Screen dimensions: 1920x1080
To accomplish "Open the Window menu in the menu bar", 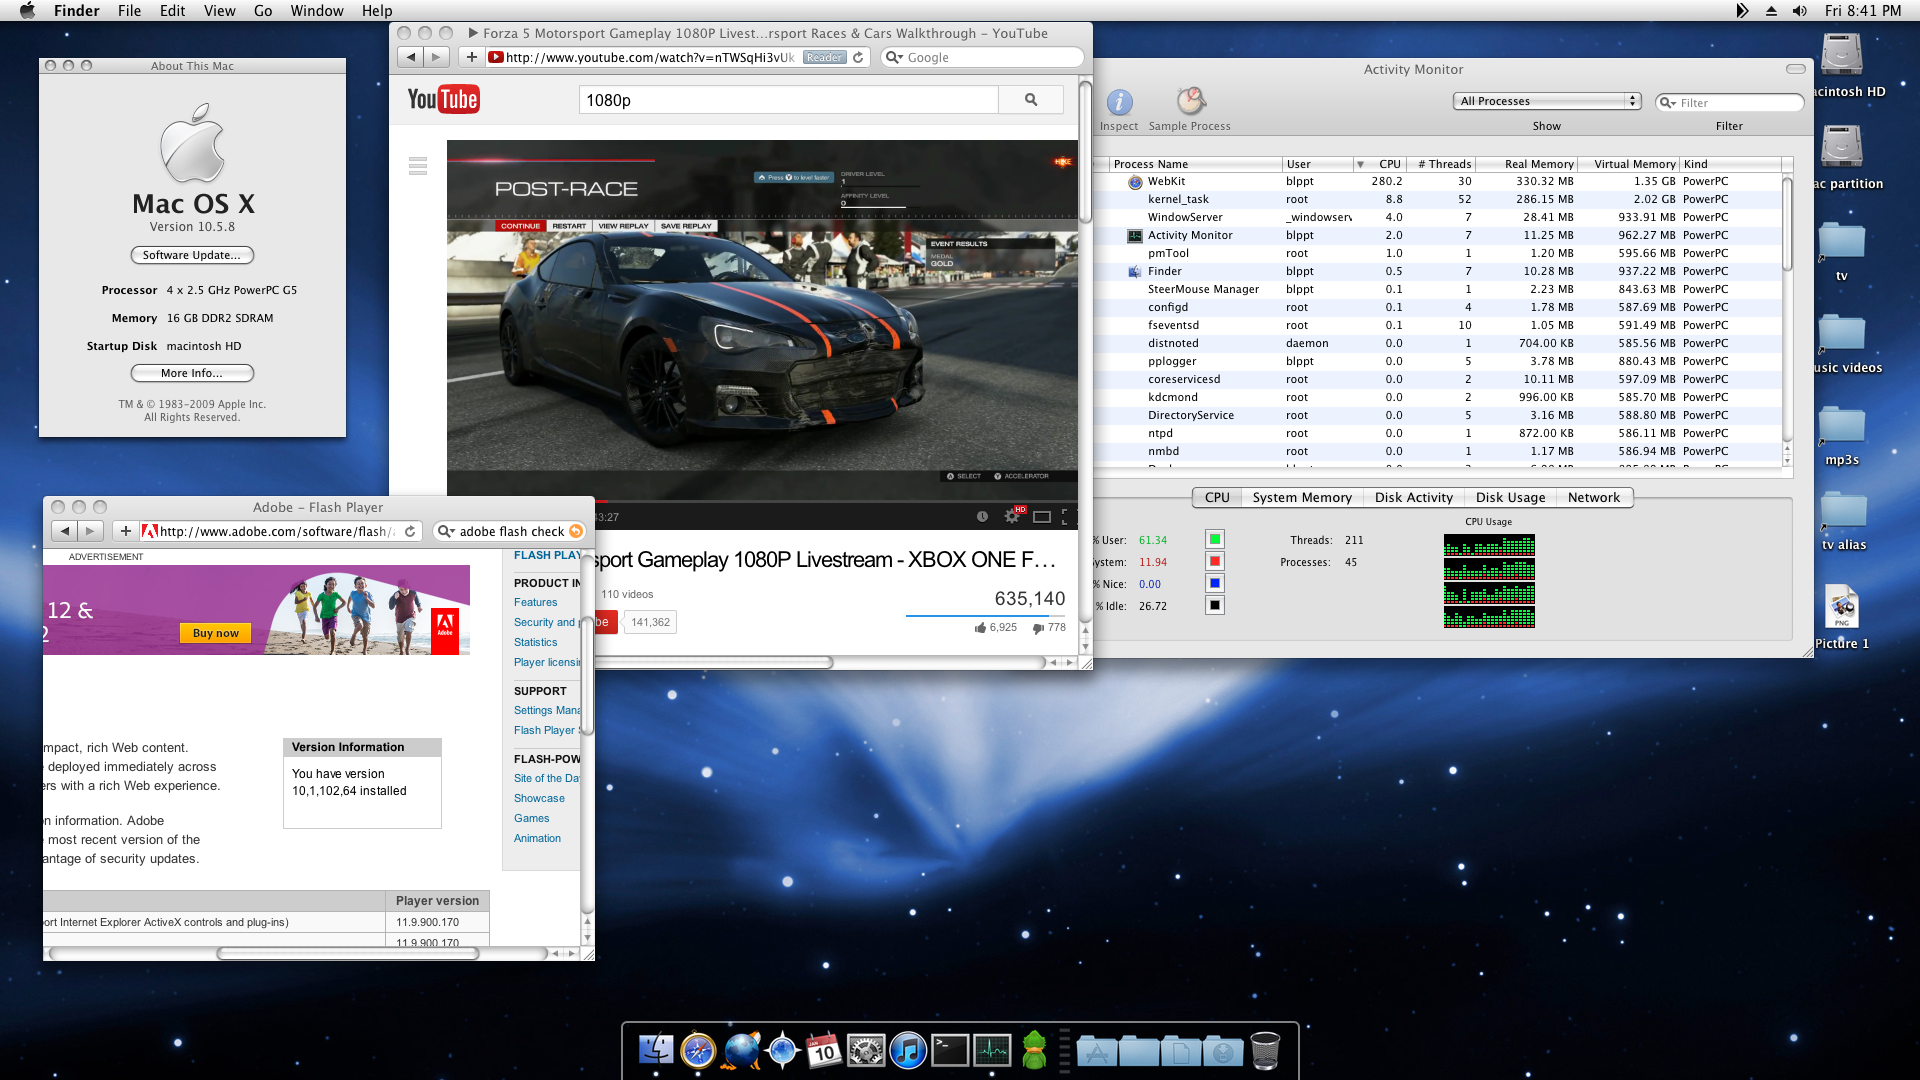I will [x=317, y=11].
